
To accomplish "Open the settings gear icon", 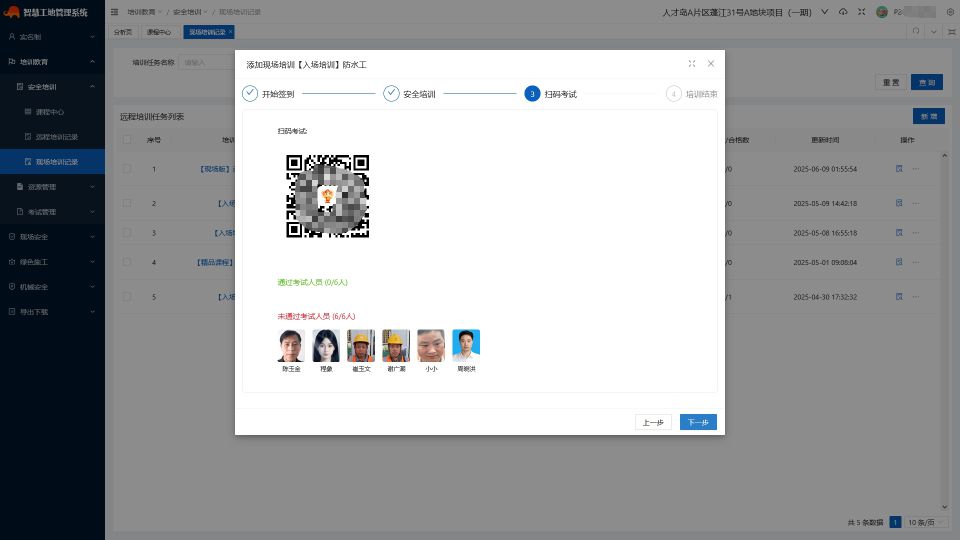I will pos(950,12).
